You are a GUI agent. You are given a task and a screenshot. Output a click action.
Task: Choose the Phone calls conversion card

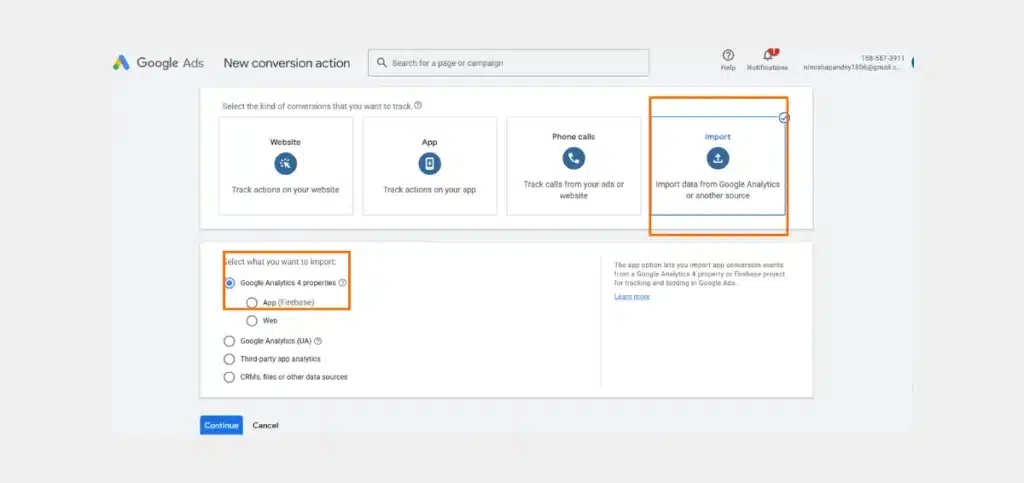pos(573,166)
